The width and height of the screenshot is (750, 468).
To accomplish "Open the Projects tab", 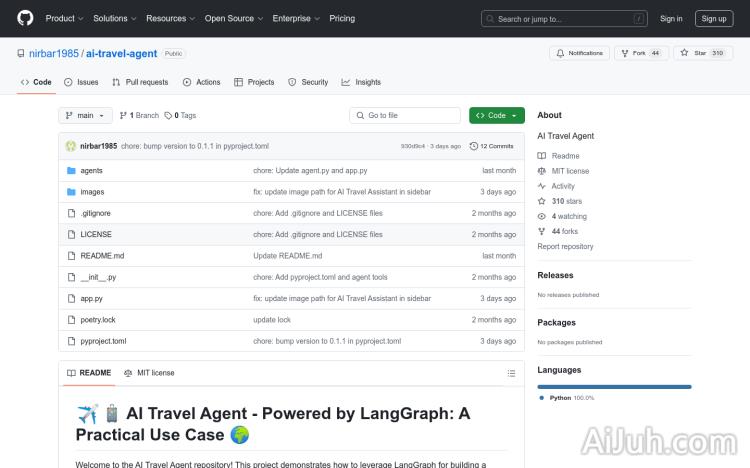I will point(254,82).
